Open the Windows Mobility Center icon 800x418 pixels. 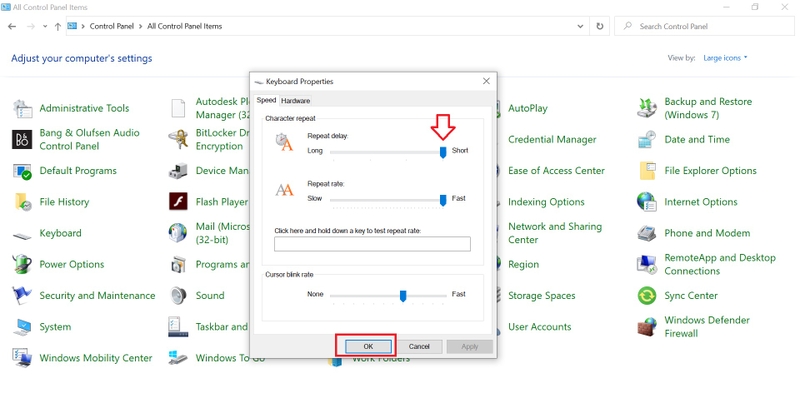pyautogui.click(x=22, y=358)
